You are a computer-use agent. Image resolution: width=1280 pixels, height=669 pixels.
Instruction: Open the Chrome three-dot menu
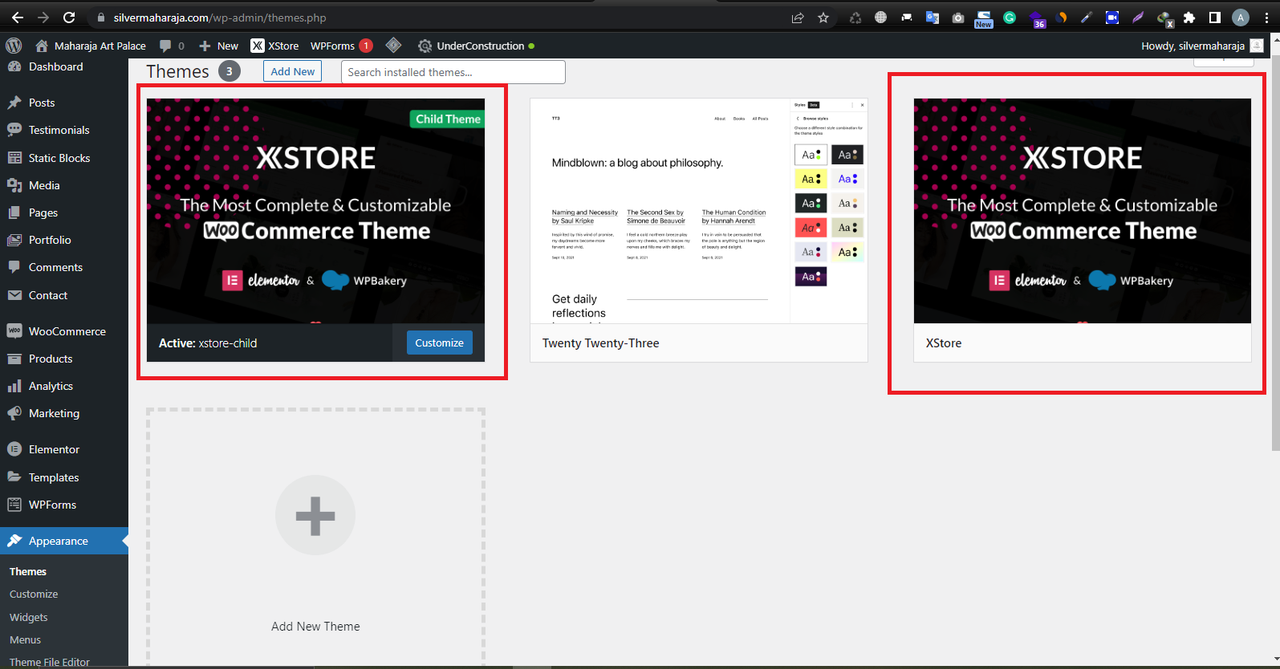pos(1266,17)
